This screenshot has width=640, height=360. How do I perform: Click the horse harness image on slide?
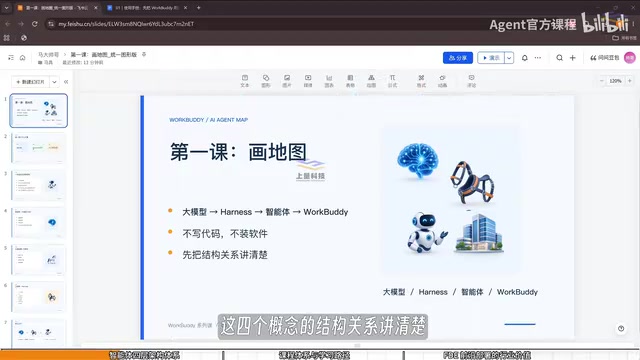click(472, 182)
